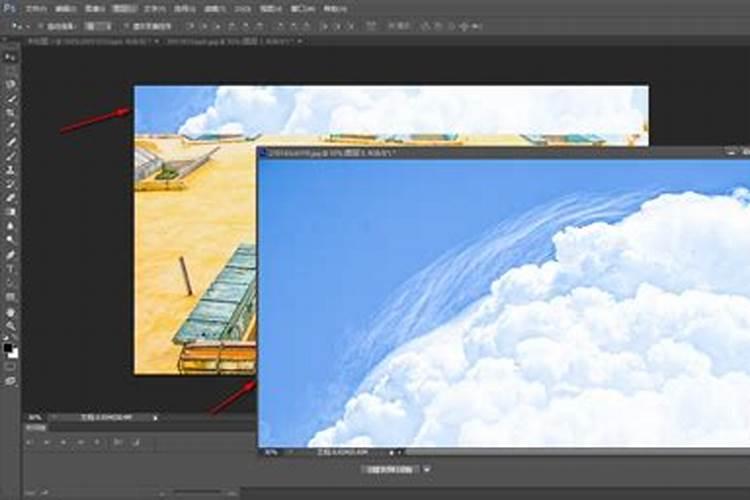750x500 pixels.
Task: Open the Help menu
Action: (x=335, y=9)
